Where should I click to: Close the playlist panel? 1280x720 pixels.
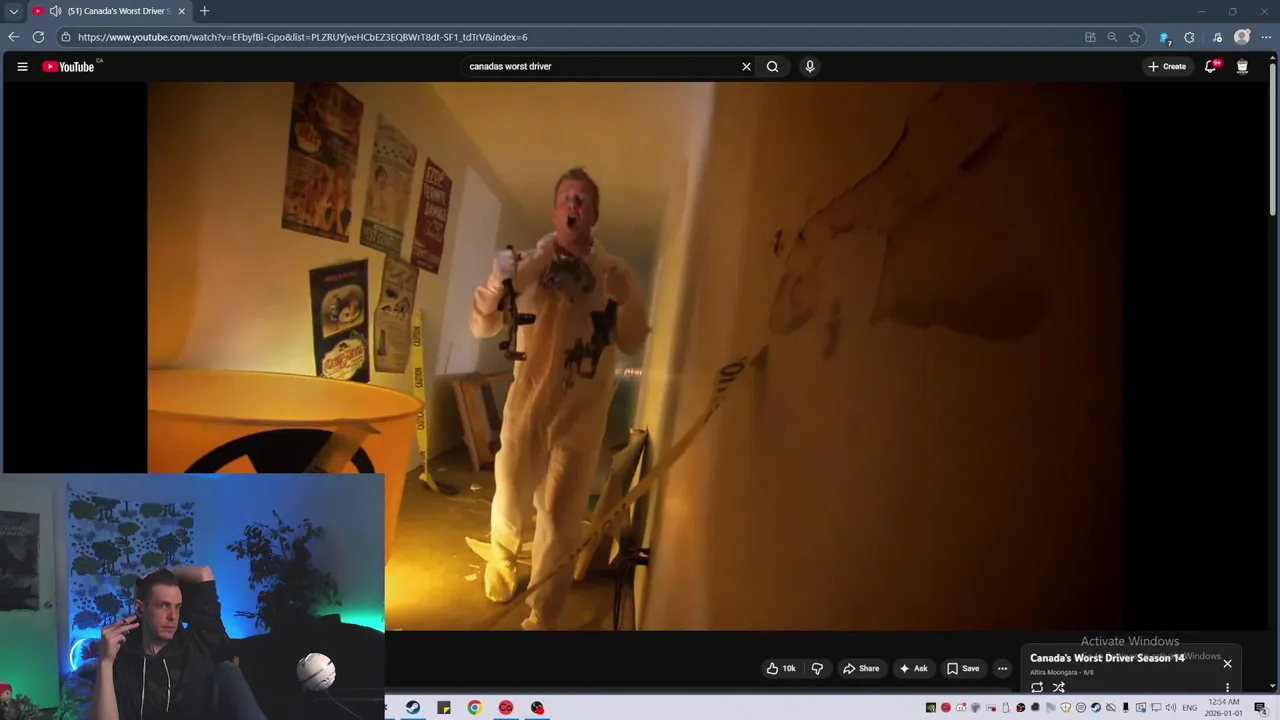click(1227, 663)
